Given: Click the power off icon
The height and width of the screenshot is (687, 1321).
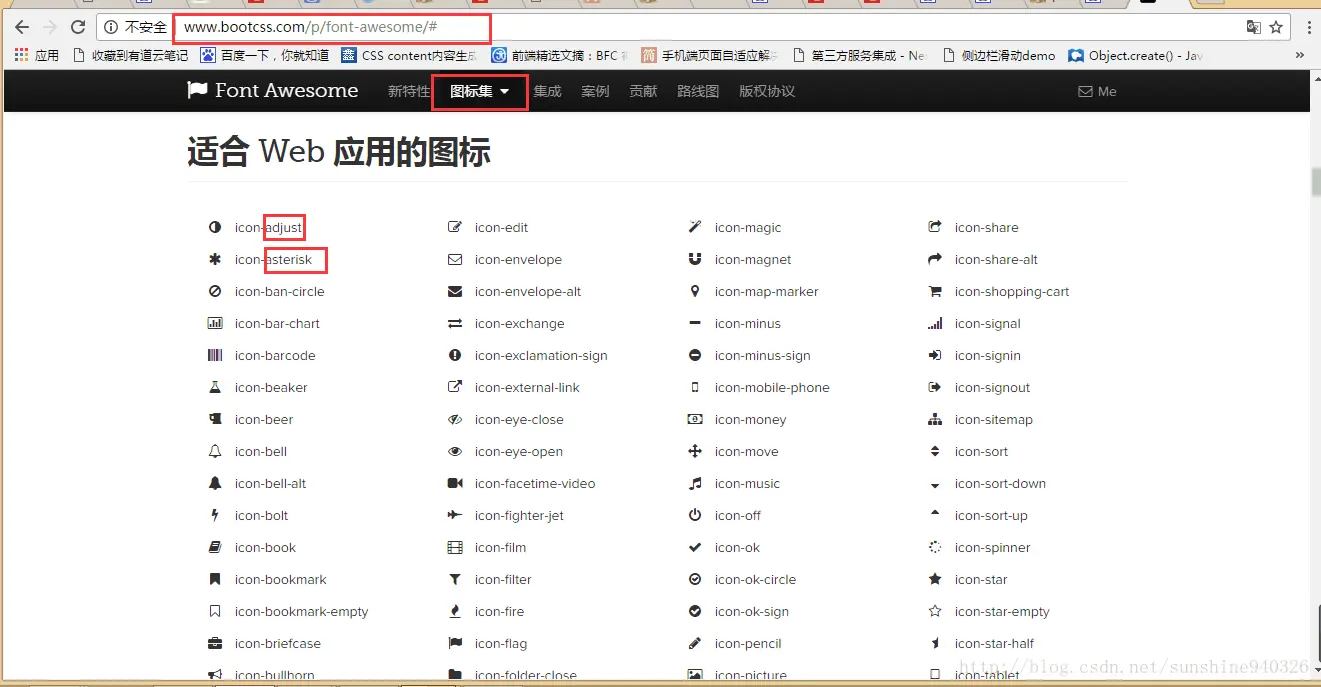Looking at the screenshot, I should pyautogui.click(x=695, y=515).
